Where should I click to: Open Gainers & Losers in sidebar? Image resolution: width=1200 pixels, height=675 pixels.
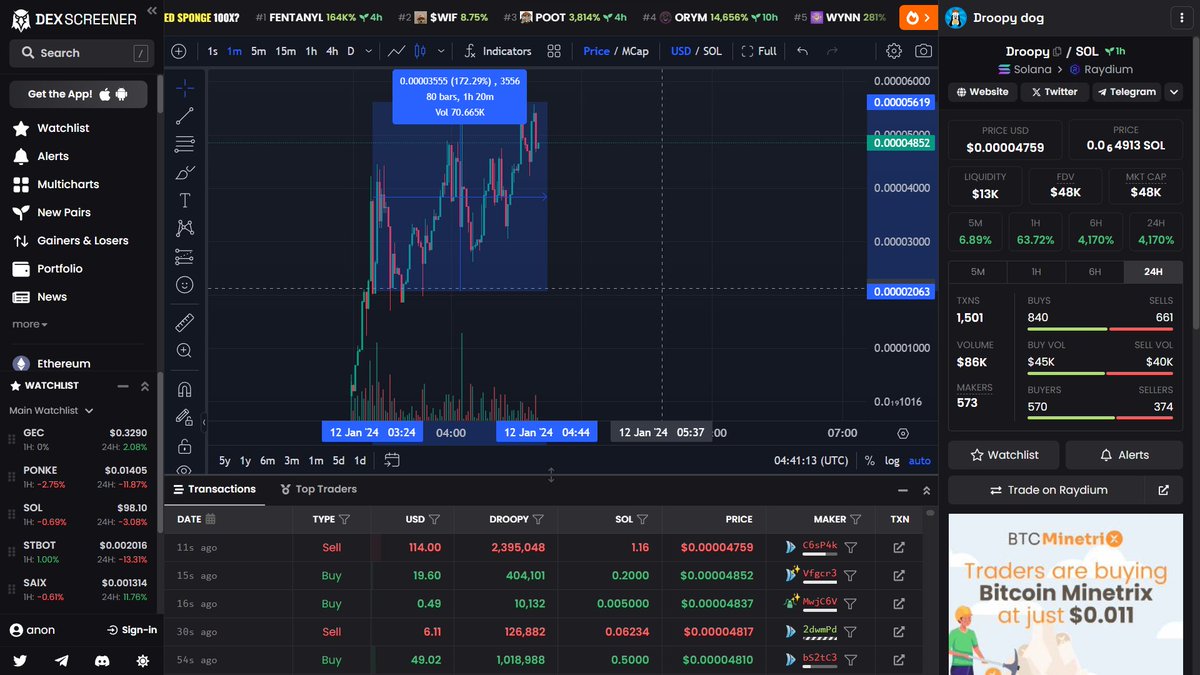83,240
